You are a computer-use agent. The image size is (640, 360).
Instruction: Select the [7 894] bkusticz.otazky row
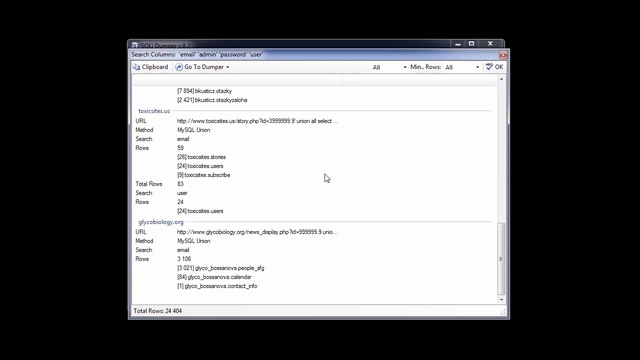click(204, 91)
